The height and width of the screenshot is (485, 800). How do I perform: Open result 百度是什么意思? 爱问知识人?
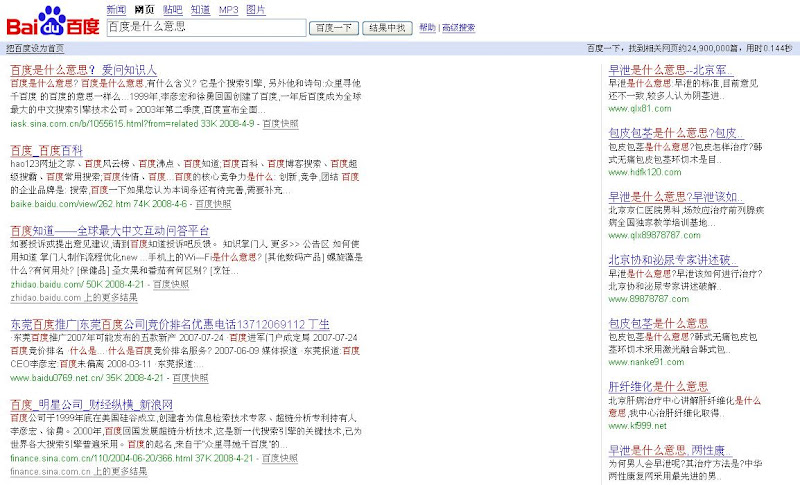click(84, 70)
